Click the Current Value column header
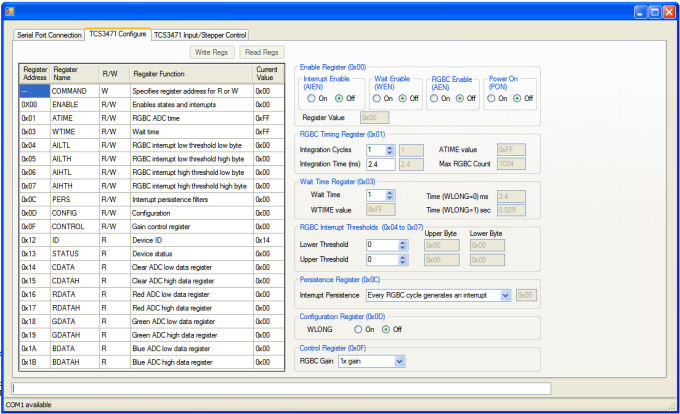680x414 pixels. coord(268,74)
